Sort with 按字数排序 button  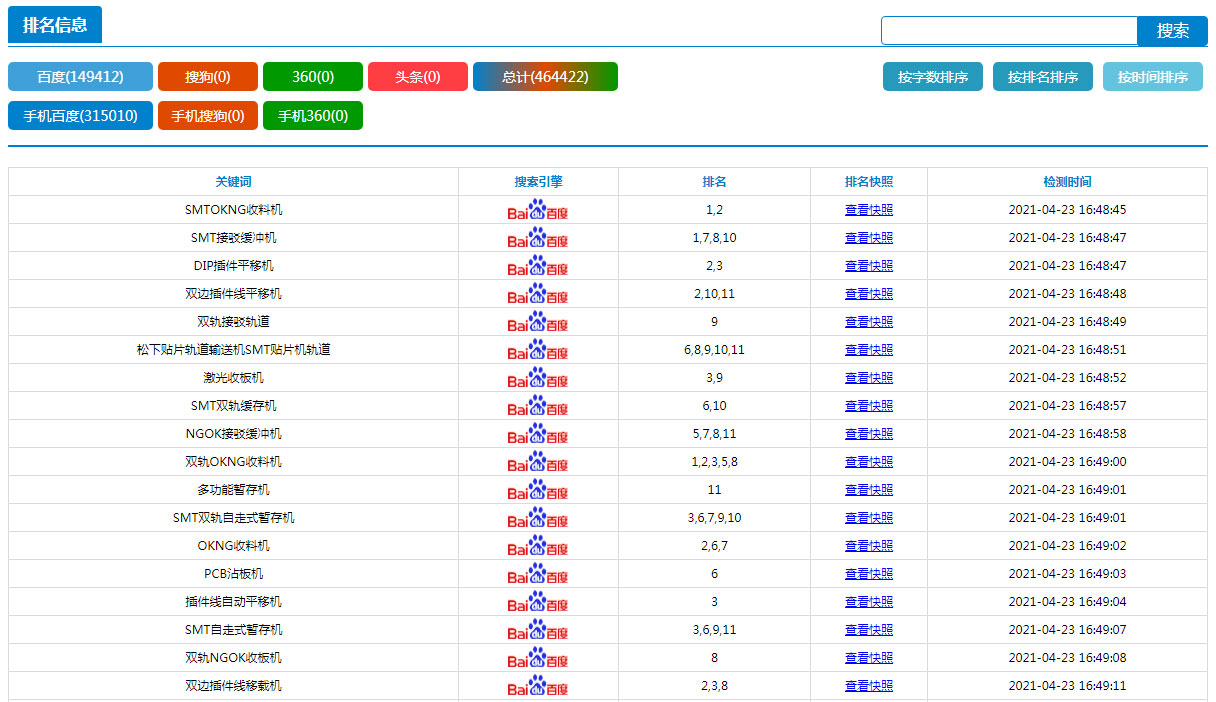933,77
